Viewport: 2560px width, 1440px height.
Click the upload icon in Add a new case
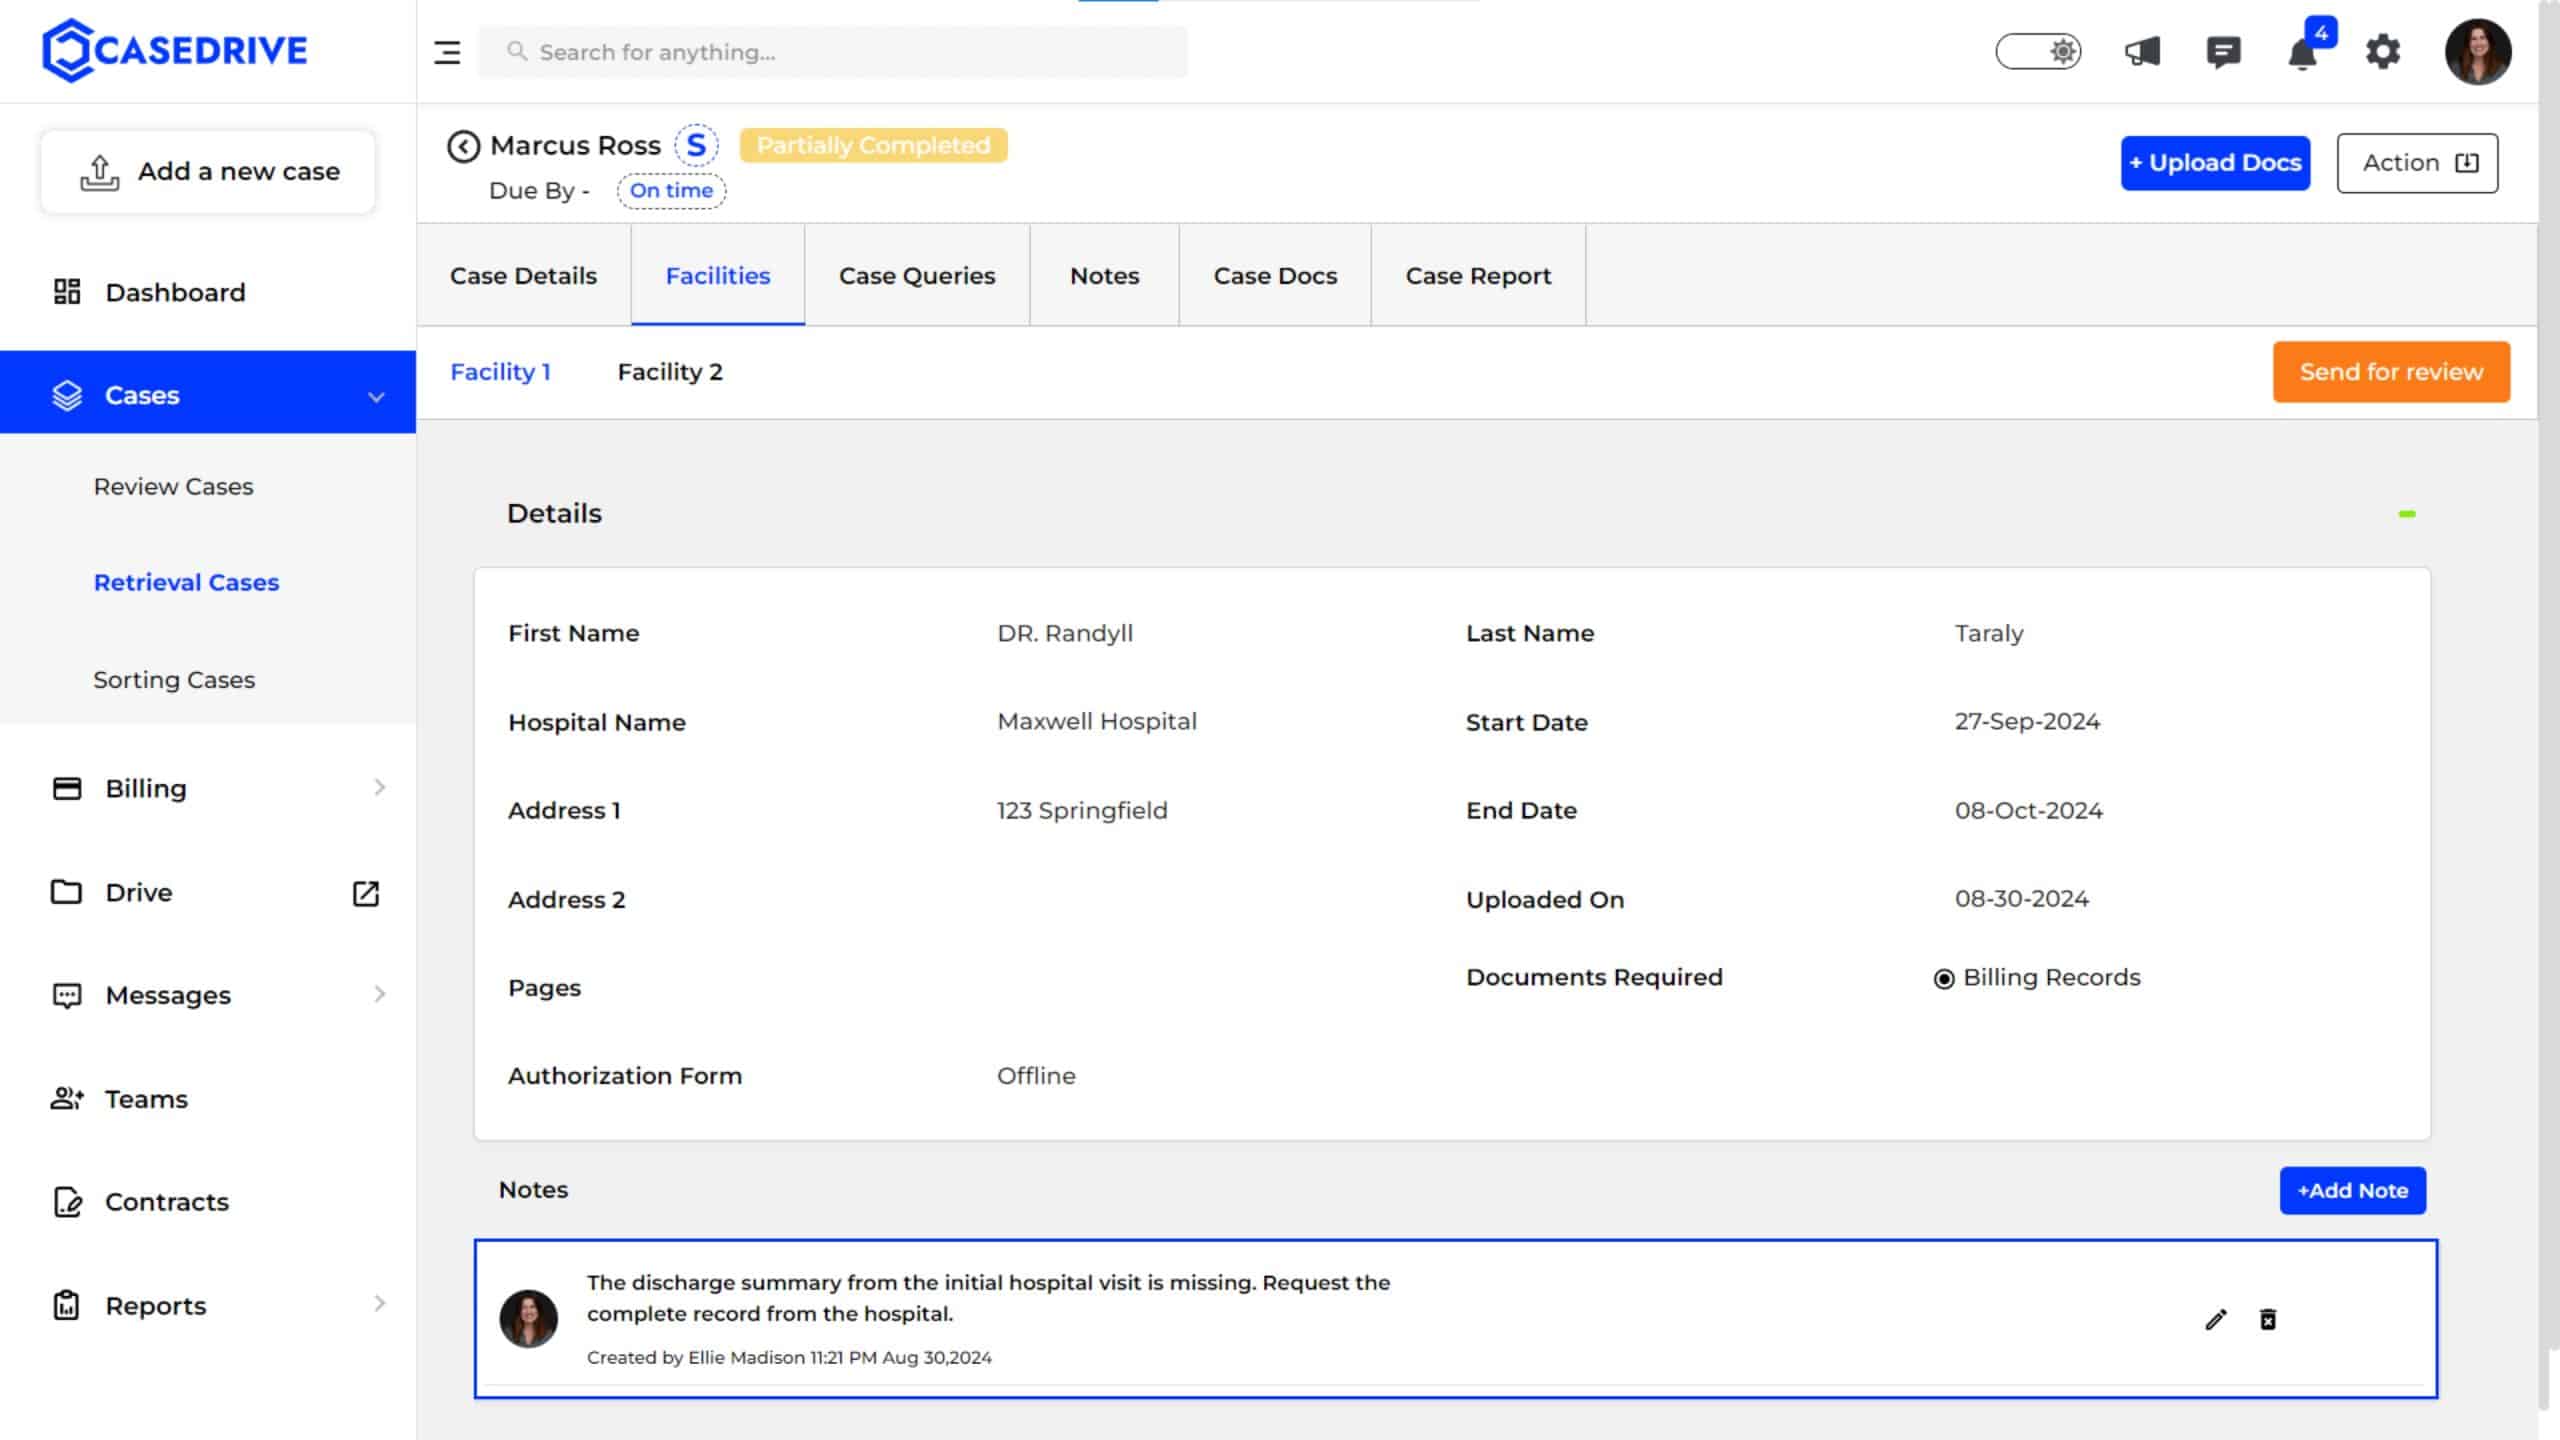click(x=100, y=172)
